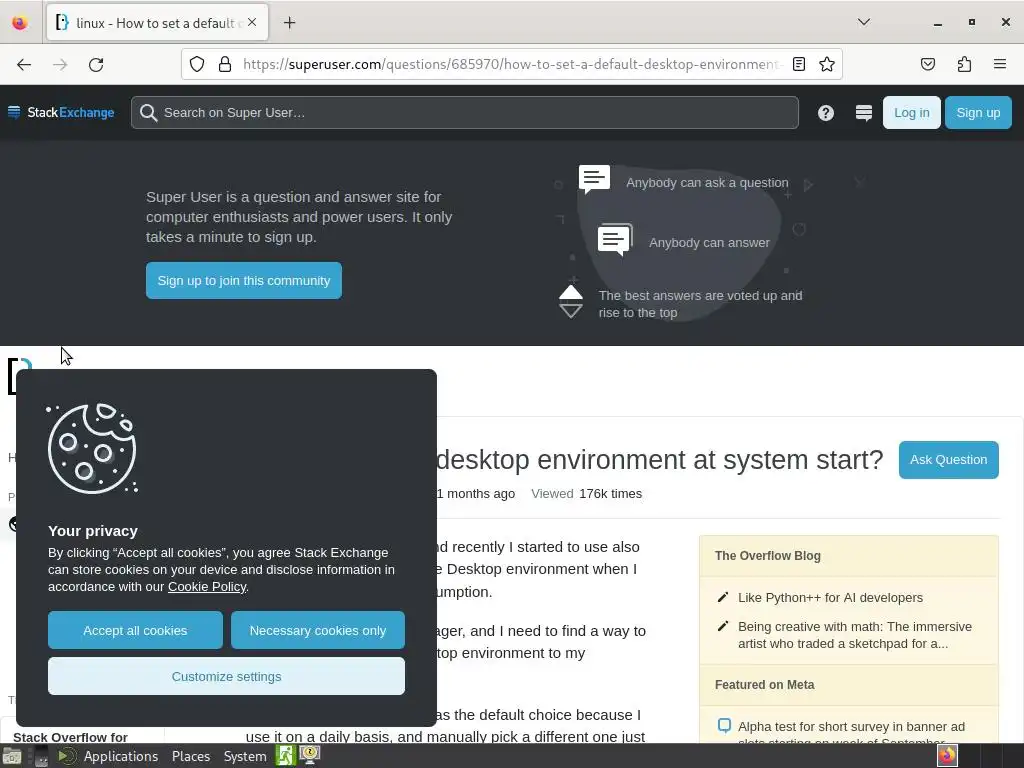Click the clock monitor icon in bottom panel

(310, 756)
